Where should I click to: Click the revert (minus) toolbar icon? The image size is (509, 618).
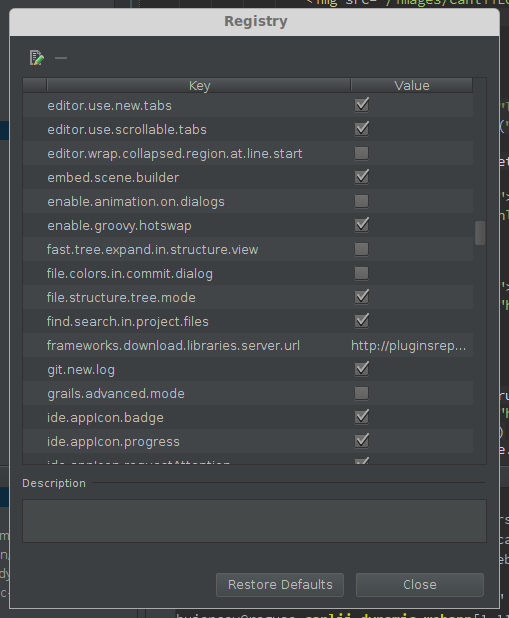click(61, 58)
